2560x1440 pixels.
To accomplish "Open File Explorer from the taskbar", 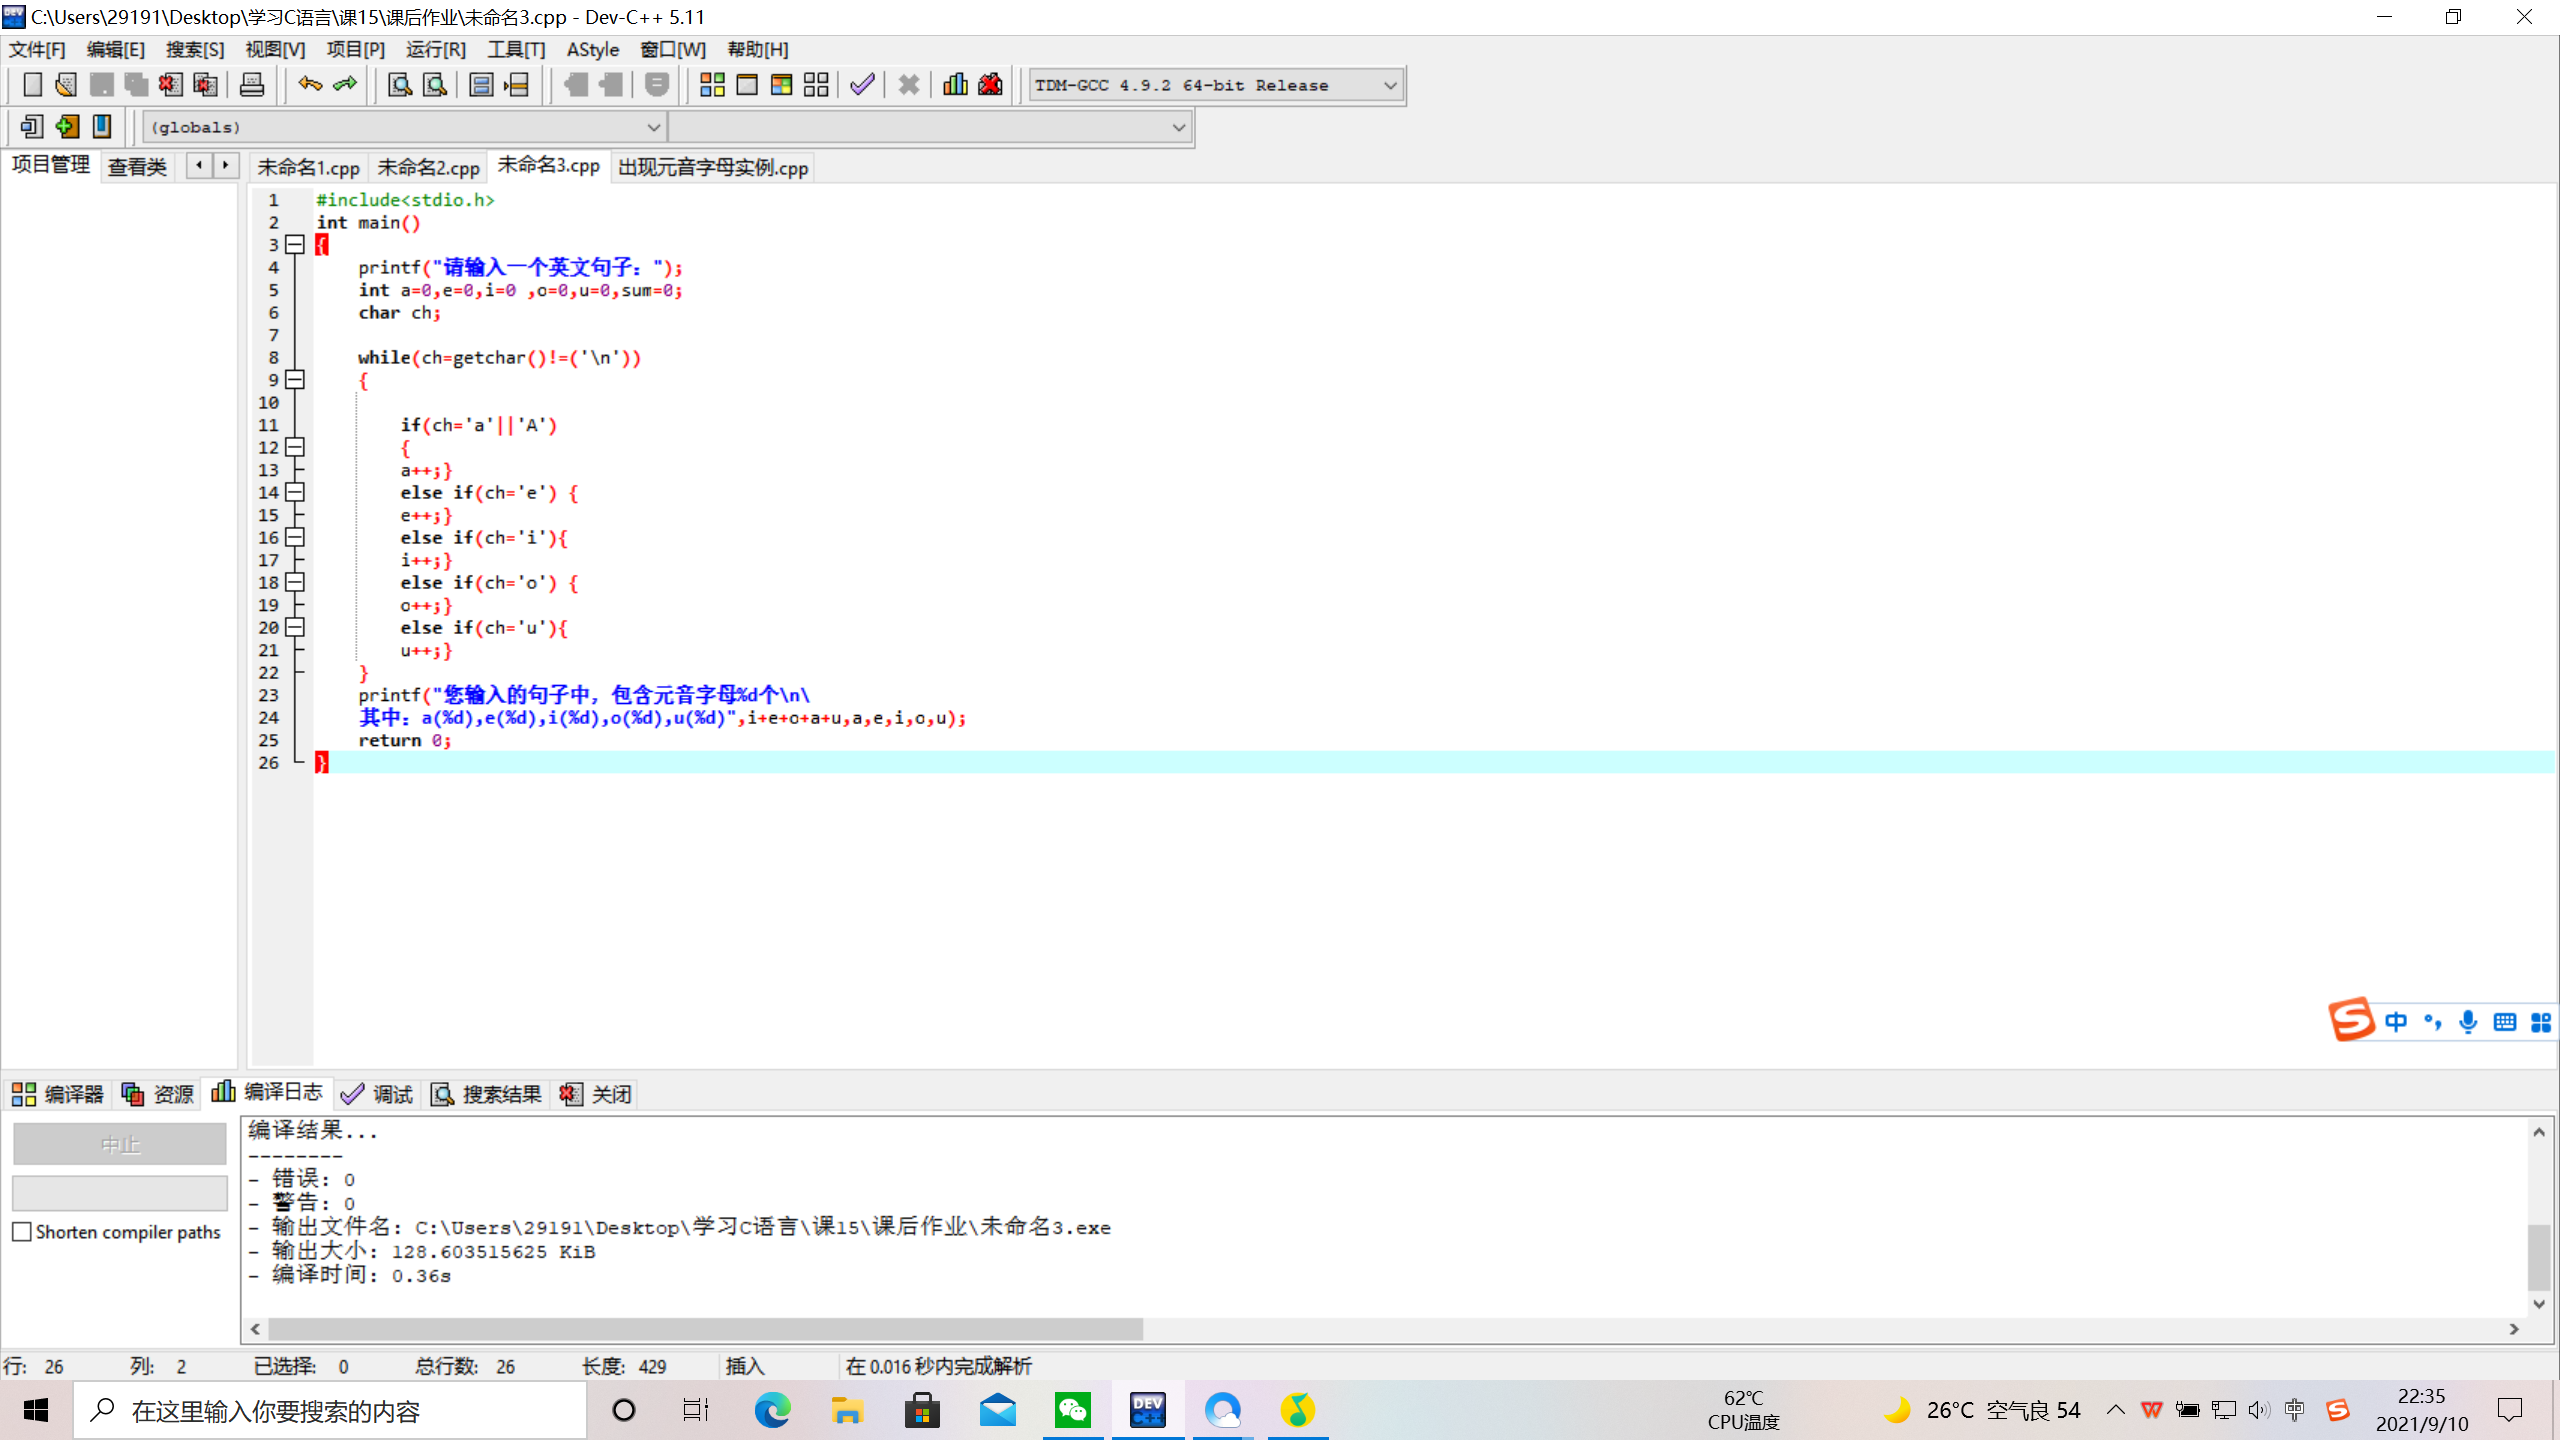I will (847, 1411).
